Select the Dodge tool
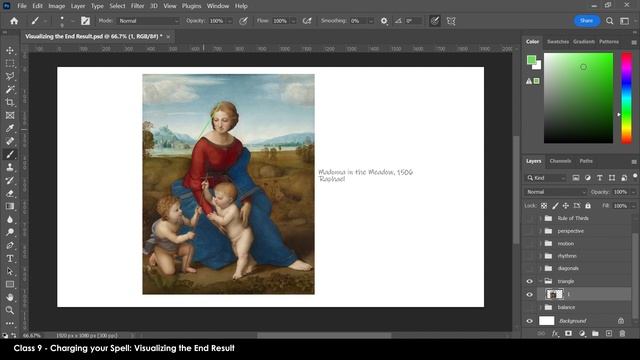 (10, 232)
